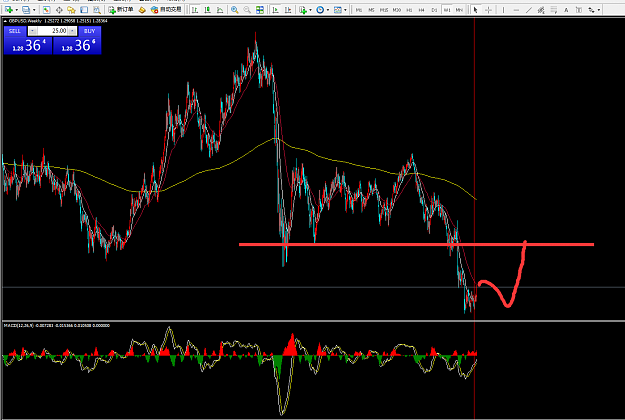Select the Text Label tool
Viewport: 625px width, 420px height.
pos(578,10)
